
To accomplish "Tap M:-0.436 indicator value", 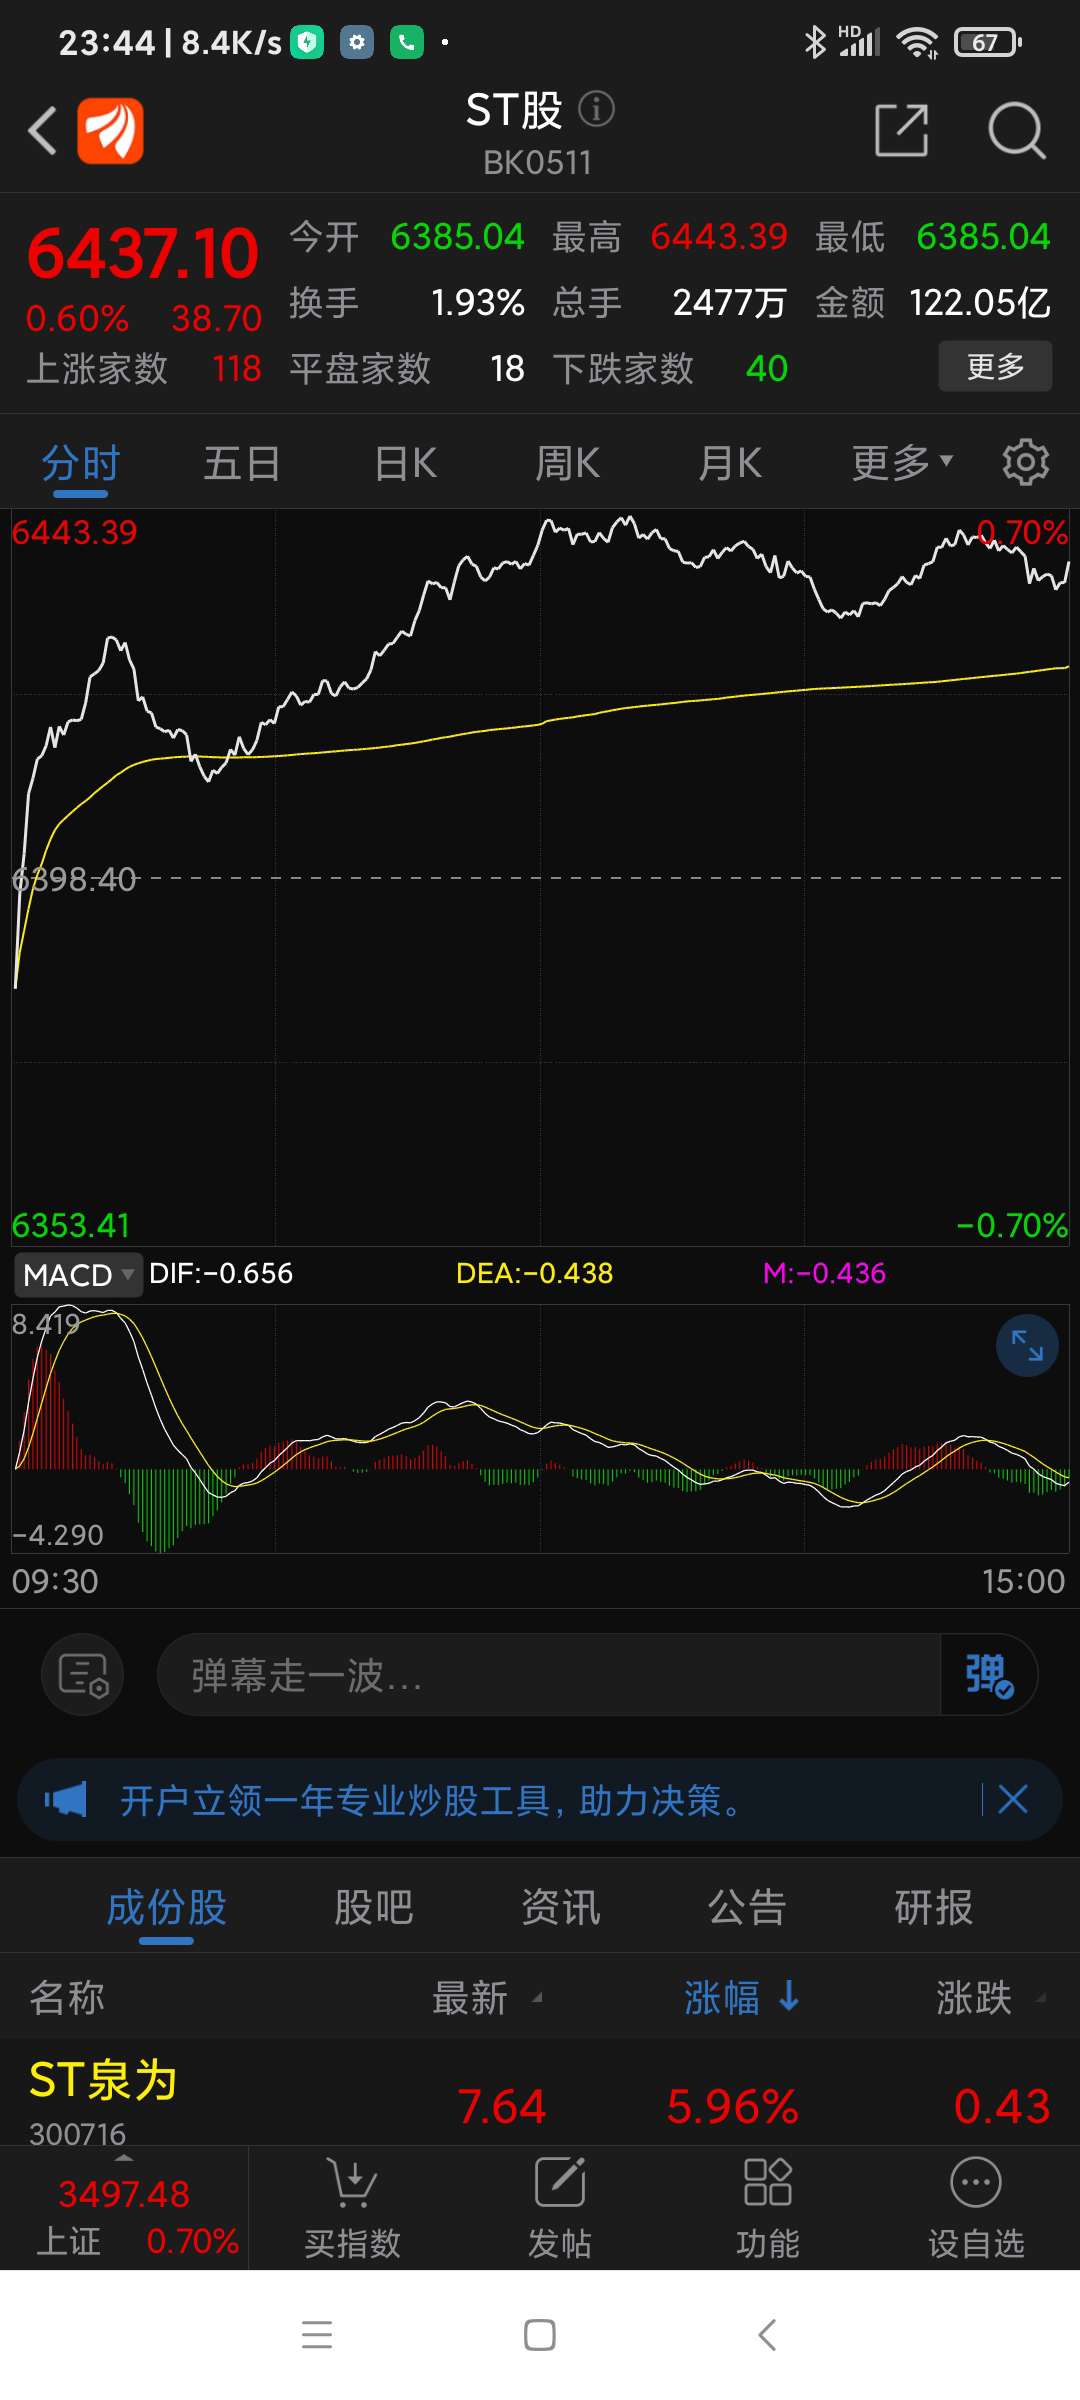I will point(824,1273).
